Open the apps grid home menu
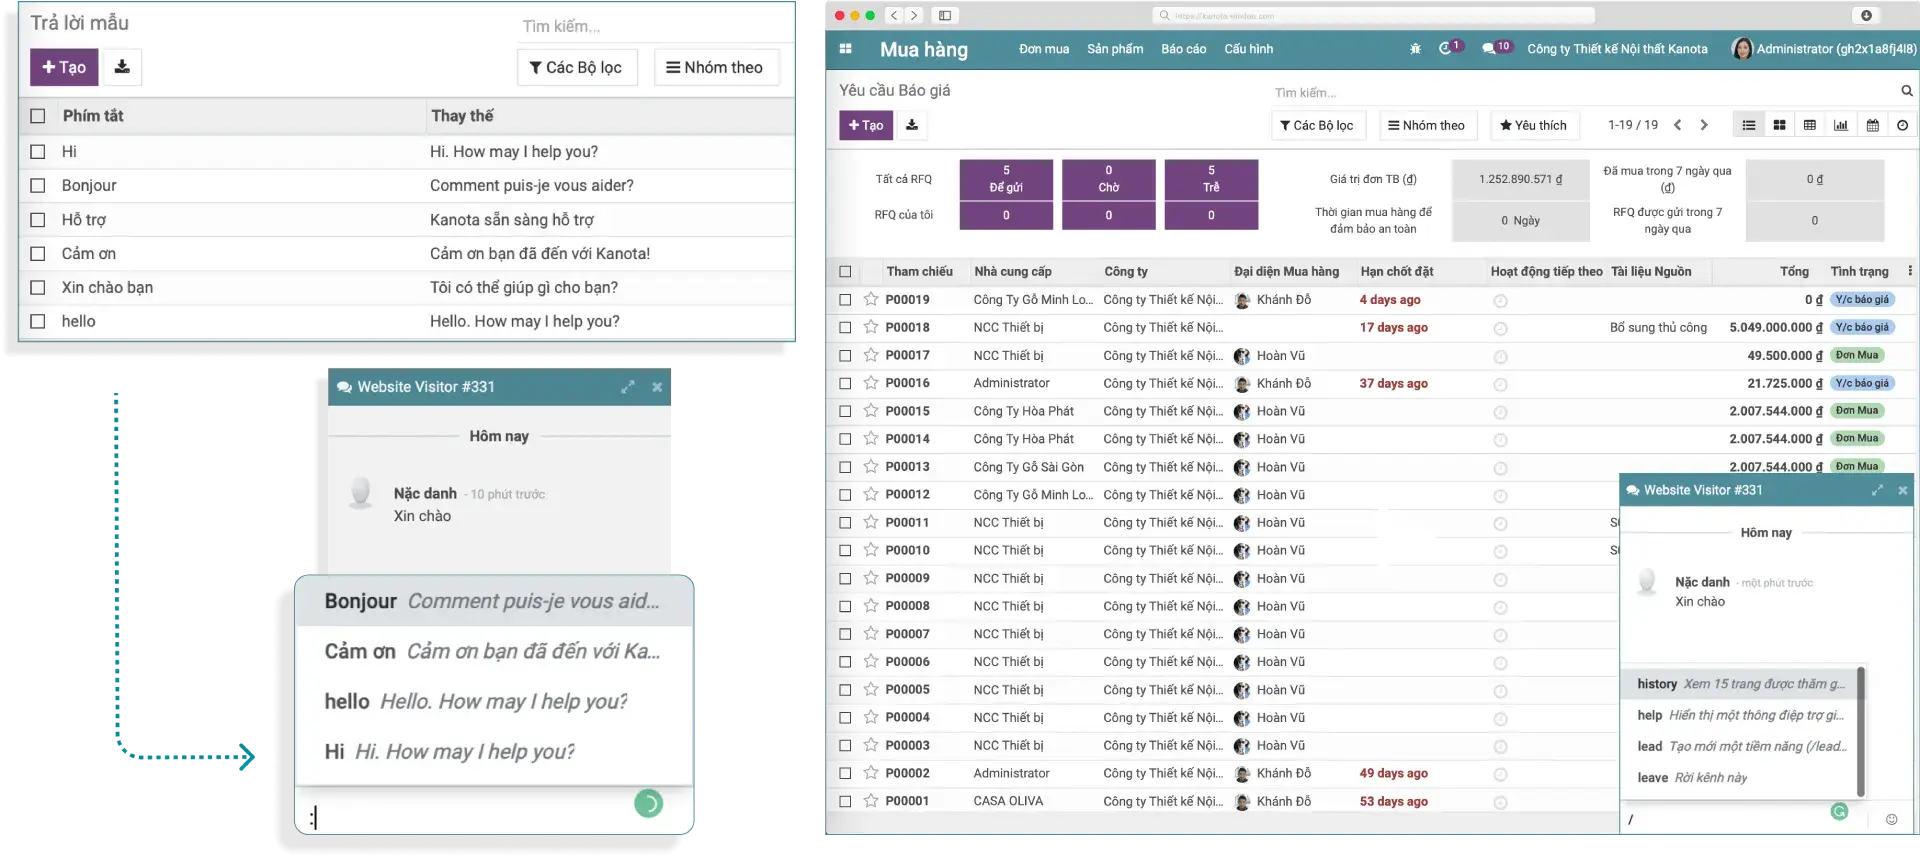 pyautogui.click(x=845, y=49)
